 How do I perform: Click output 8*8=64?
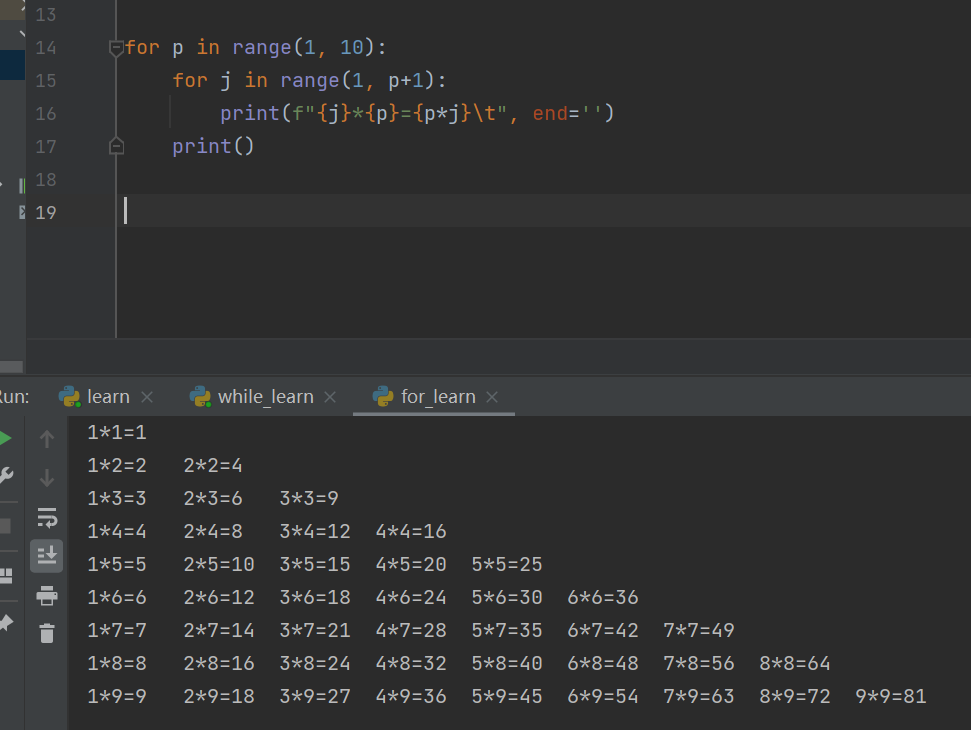coord(795,663)
